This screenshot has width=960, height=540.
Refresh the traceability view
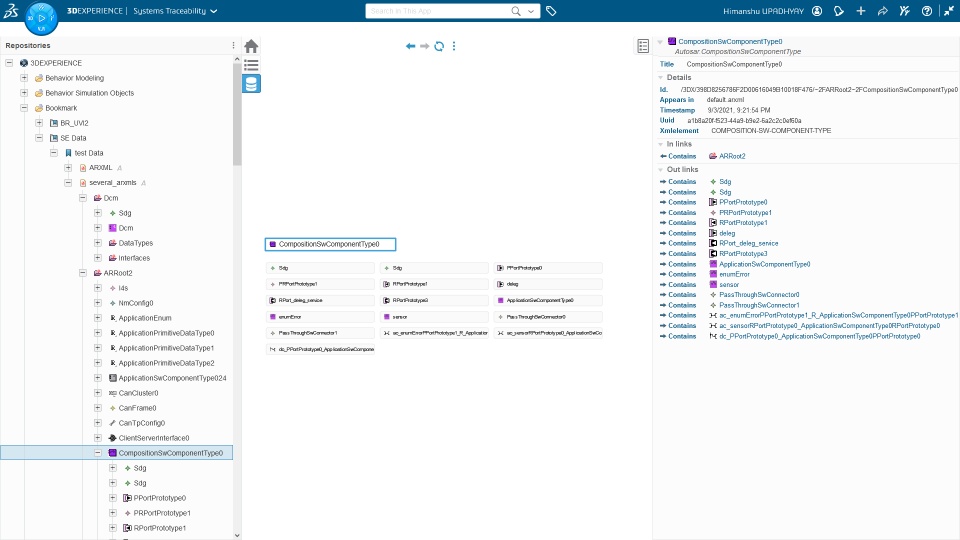[x=439, y=46]
